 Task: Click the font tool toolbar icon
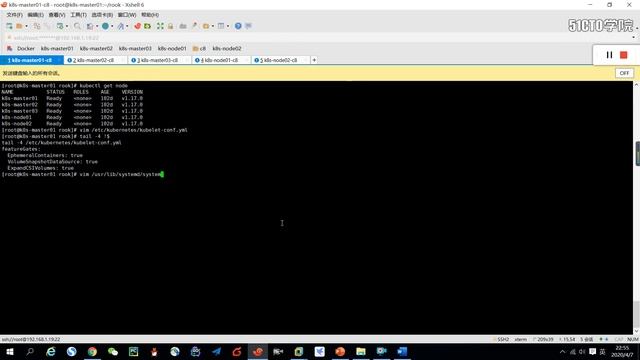(121, 26)
